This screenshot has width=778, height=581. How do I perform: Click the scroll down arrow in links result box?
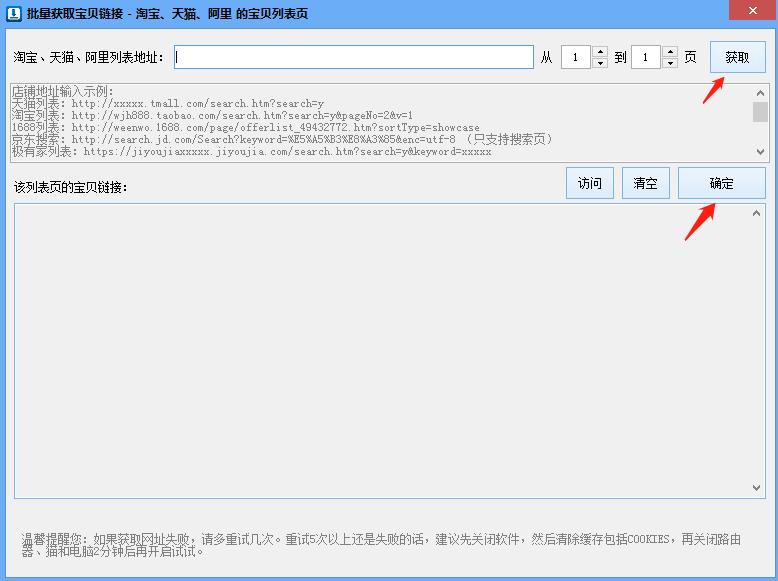click(x=756, y=488)
